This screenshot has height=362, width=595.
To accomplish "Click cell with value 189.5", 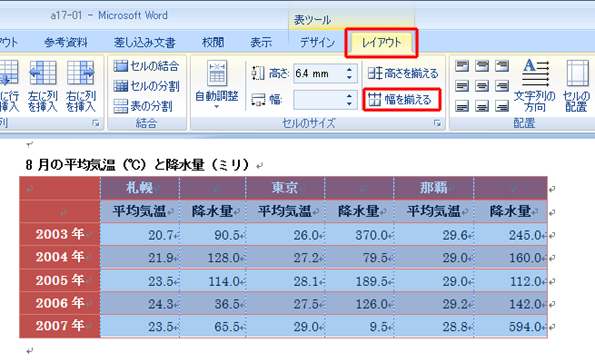I will point(359,281).
